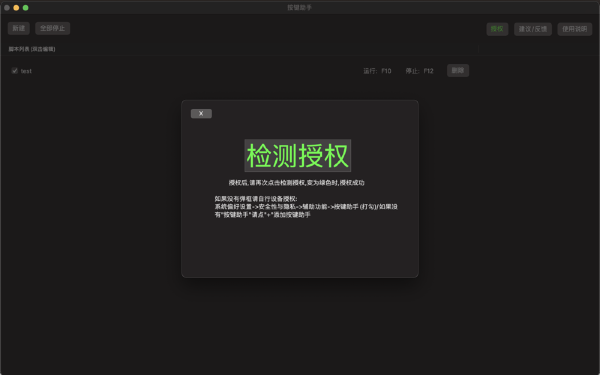This screenshot has width=600, height=375.
Task: Click the 新建 button
Action: click(19, 28)
